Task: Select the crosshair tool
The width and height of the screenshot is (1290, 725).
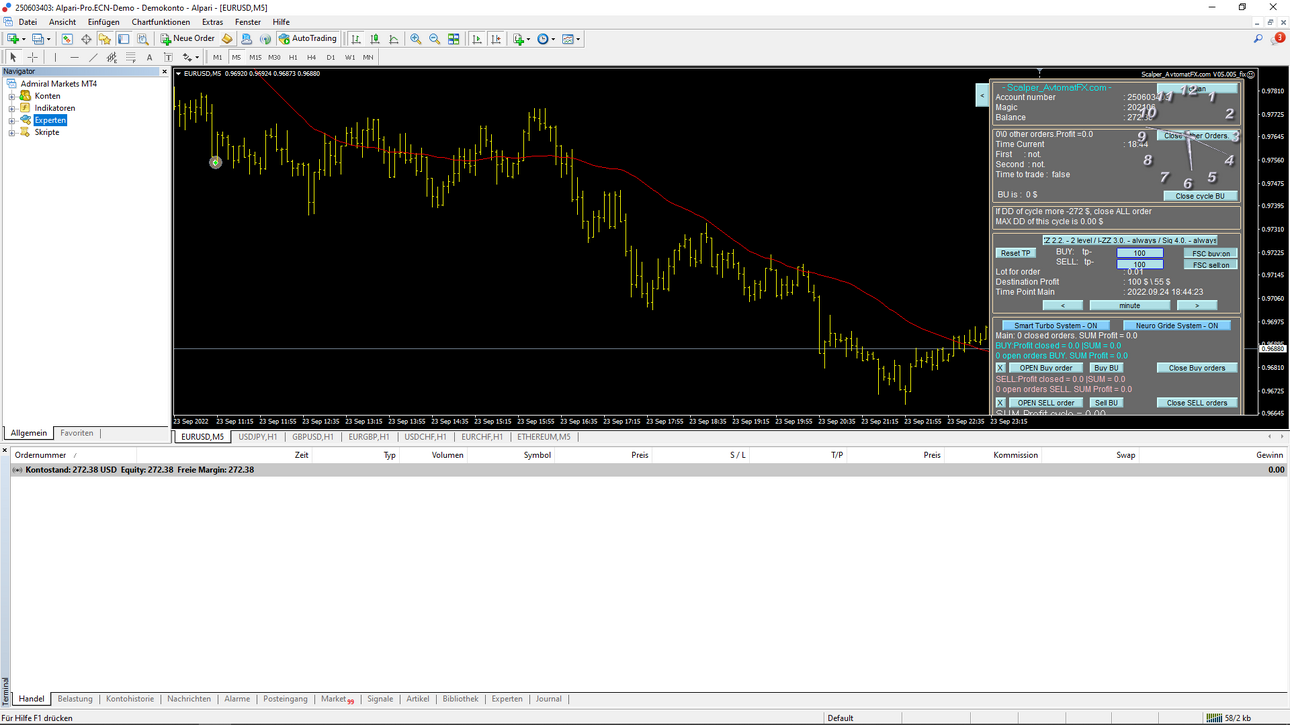Action: (32, 57)
